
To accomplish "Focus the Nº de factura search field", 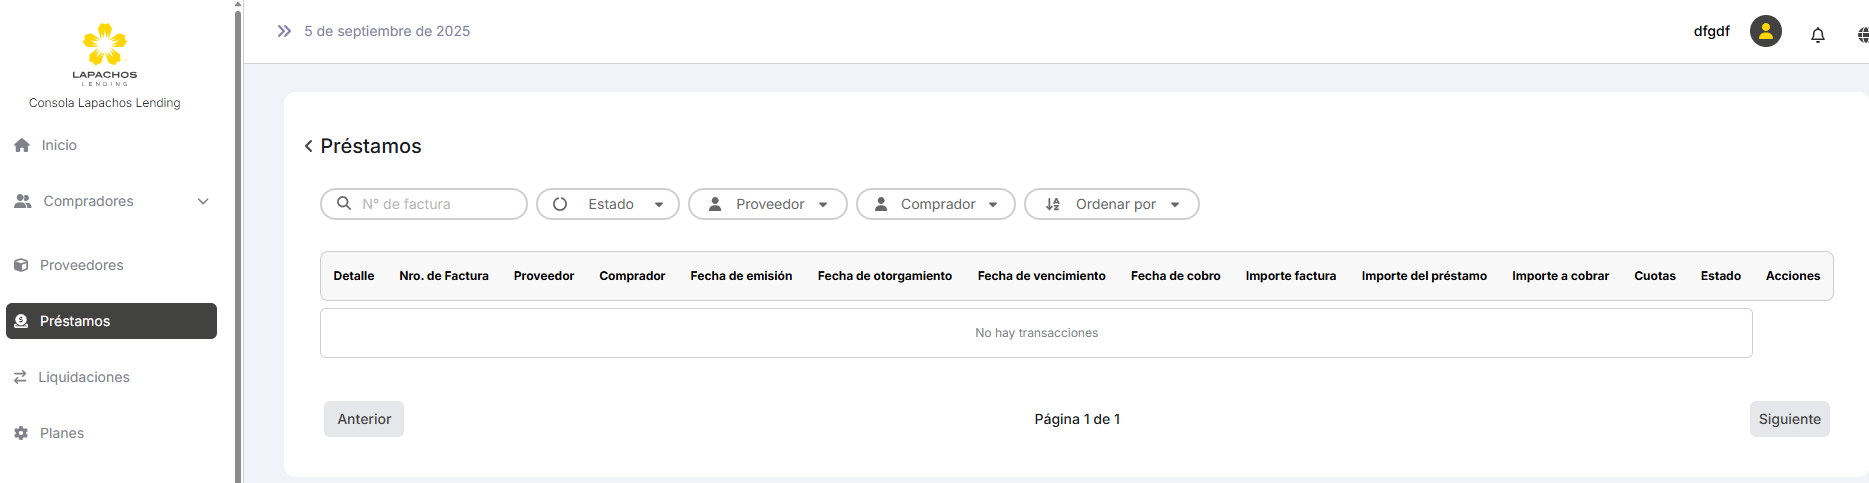I will pos(436,204).
